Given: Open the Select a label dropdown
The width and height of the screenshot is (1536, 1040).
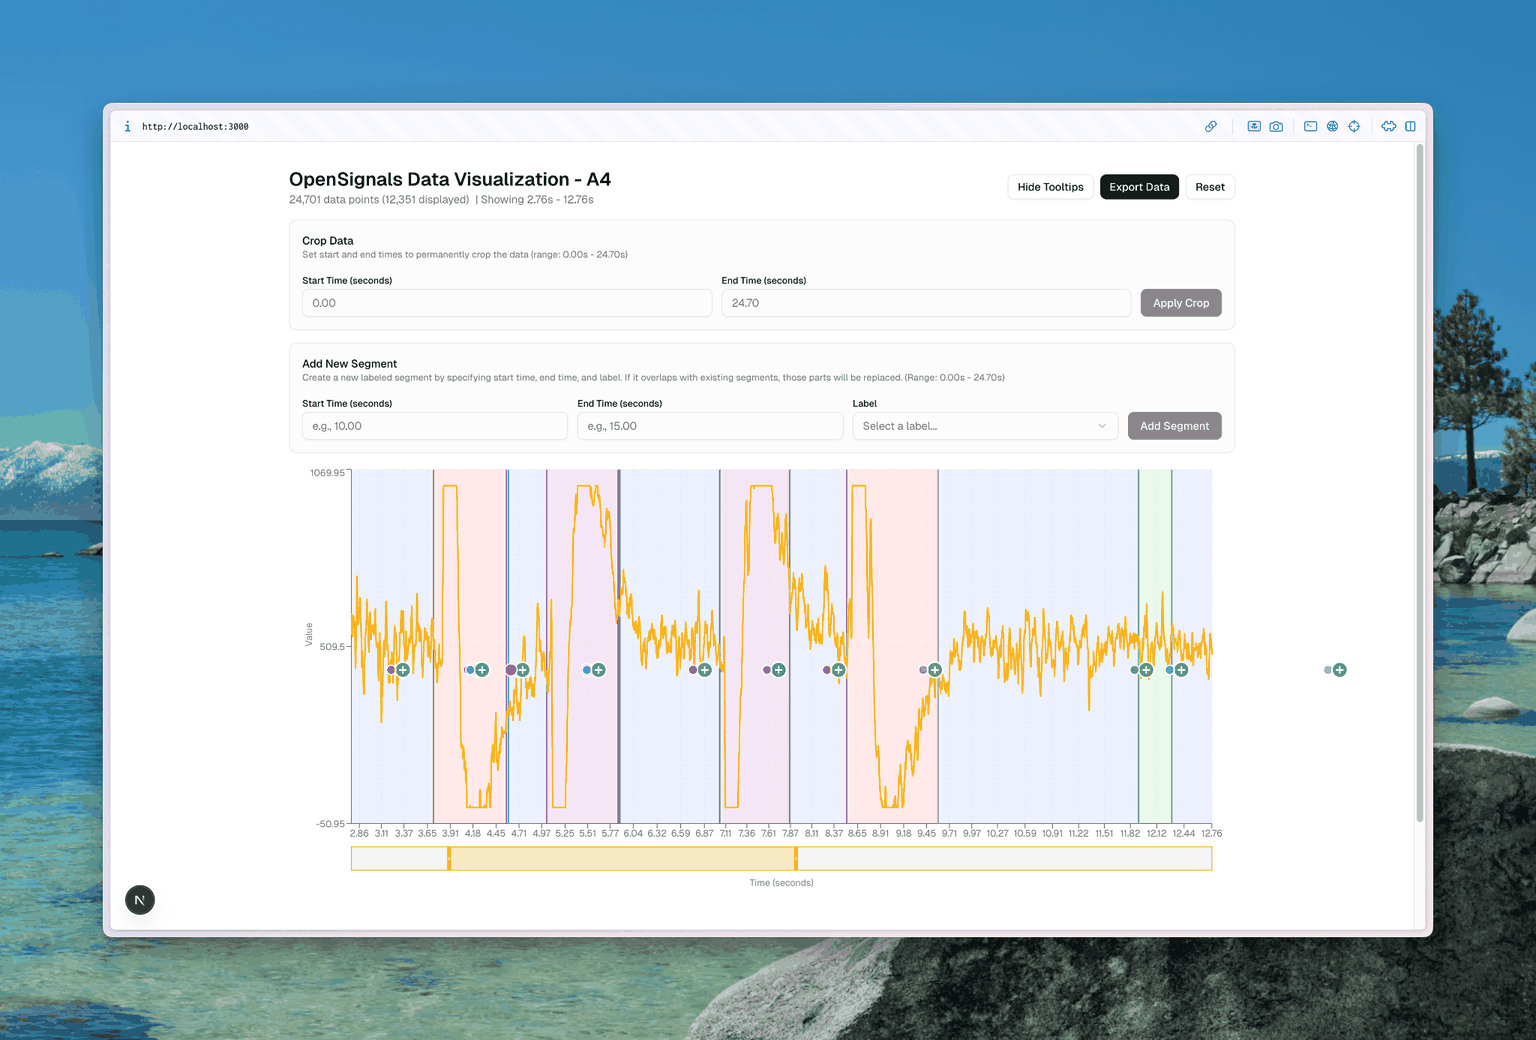Looking at the screenshot, I should point(985,426).
